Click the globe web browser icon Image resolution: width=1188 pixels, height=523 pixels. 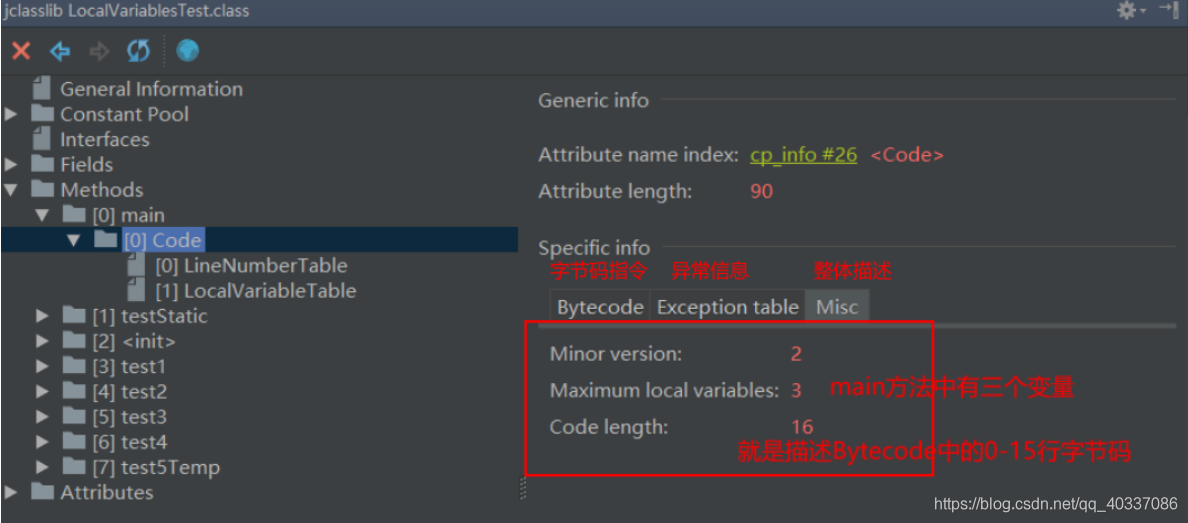tap(187, 52)
